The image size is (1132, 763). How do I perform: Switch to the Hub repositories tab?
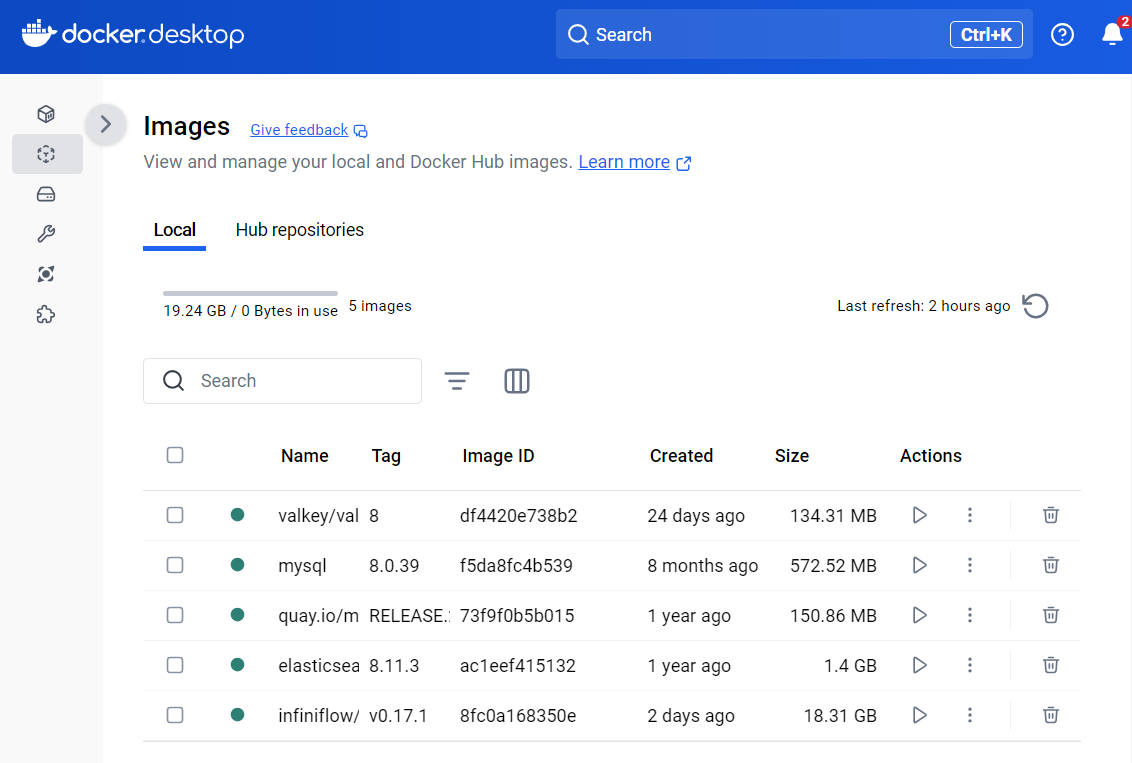pyautogui.click(x=300, y=230)
